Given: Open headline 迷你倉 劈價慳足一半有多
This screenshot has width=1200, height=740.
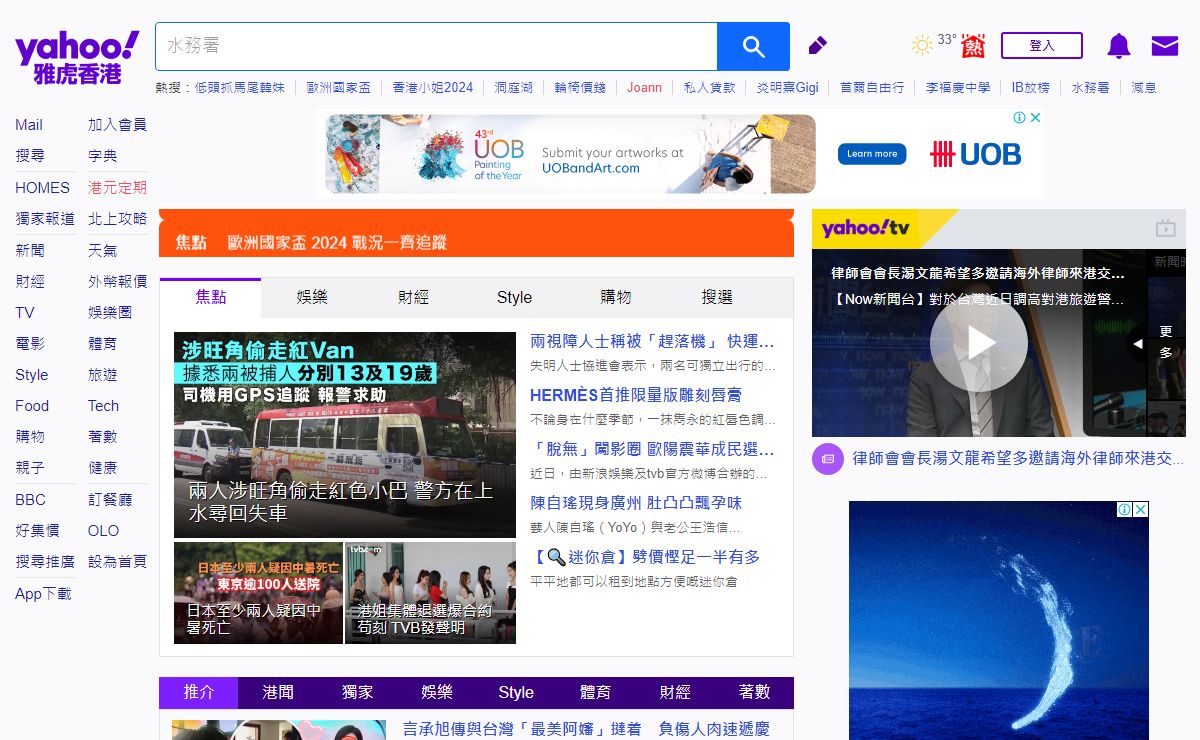Looking at the screenshot, I should coord(645,557).
